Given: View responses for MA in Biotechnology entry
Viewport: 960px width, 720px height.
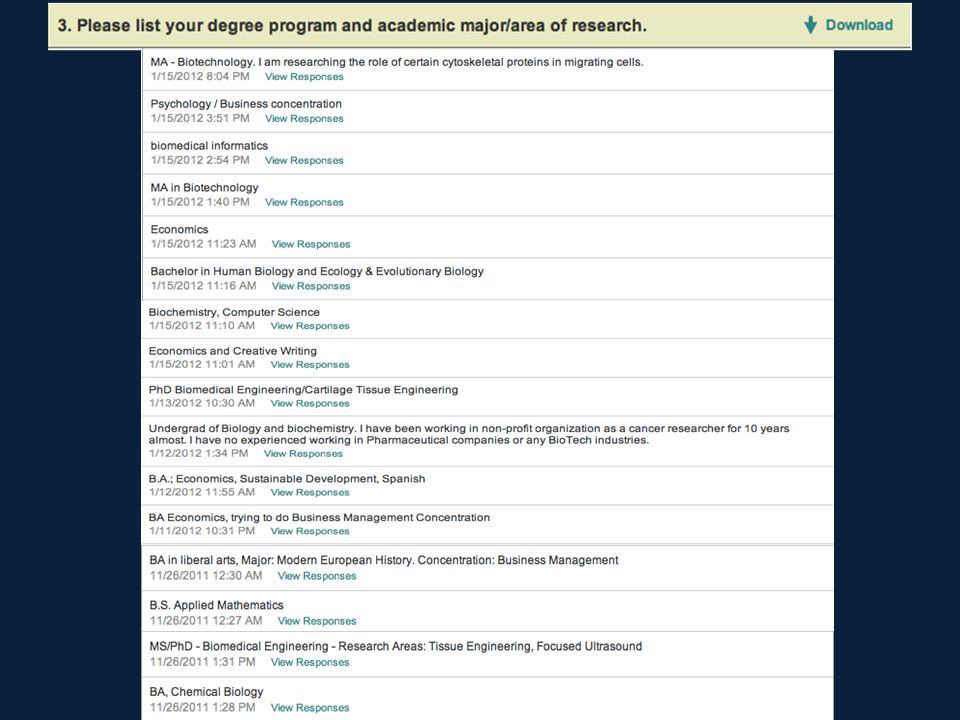Looking at the screenshot, I should 304,202.
